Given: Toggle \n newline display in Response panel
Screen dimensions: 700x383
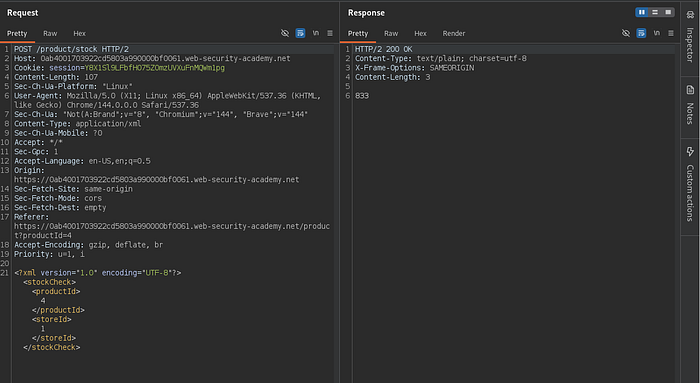Looking at the screenshot, I should (x=657, y=33).
